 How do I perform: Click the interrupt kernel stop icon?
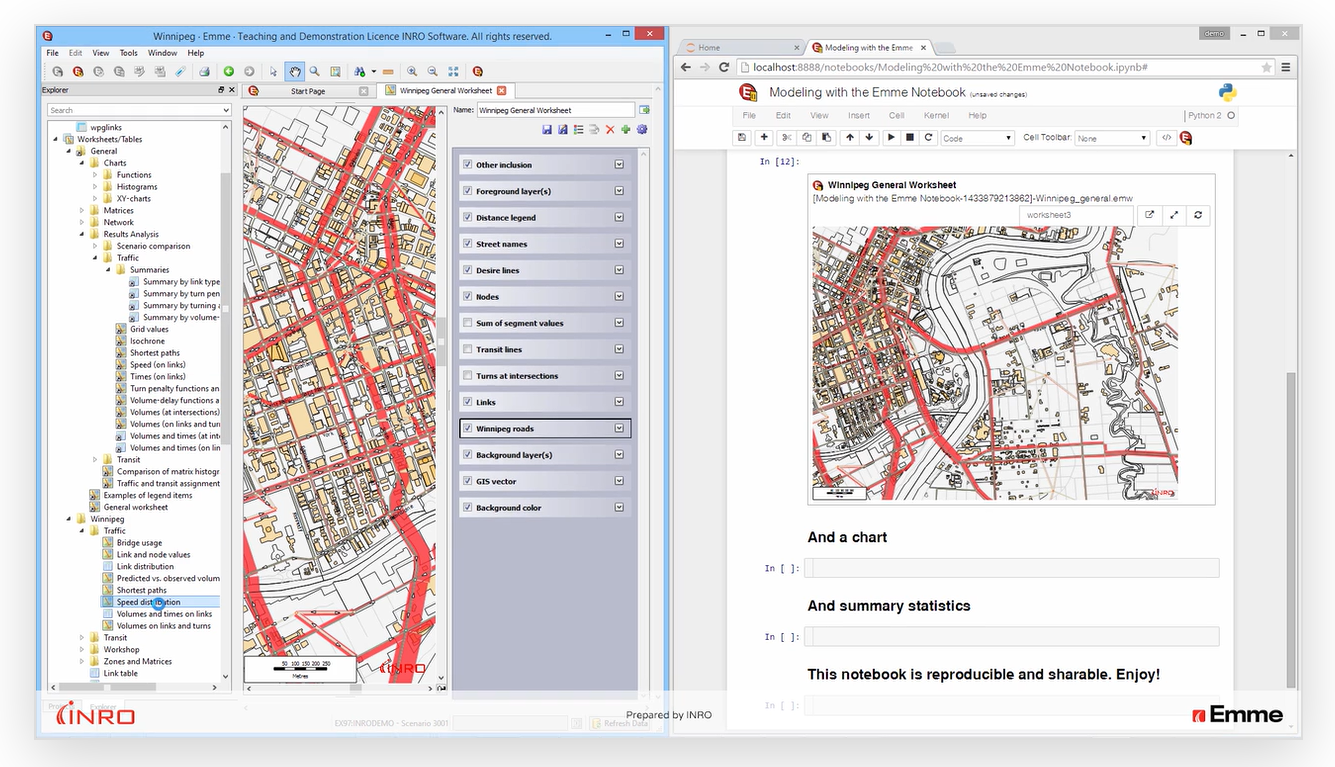[909, 138]
